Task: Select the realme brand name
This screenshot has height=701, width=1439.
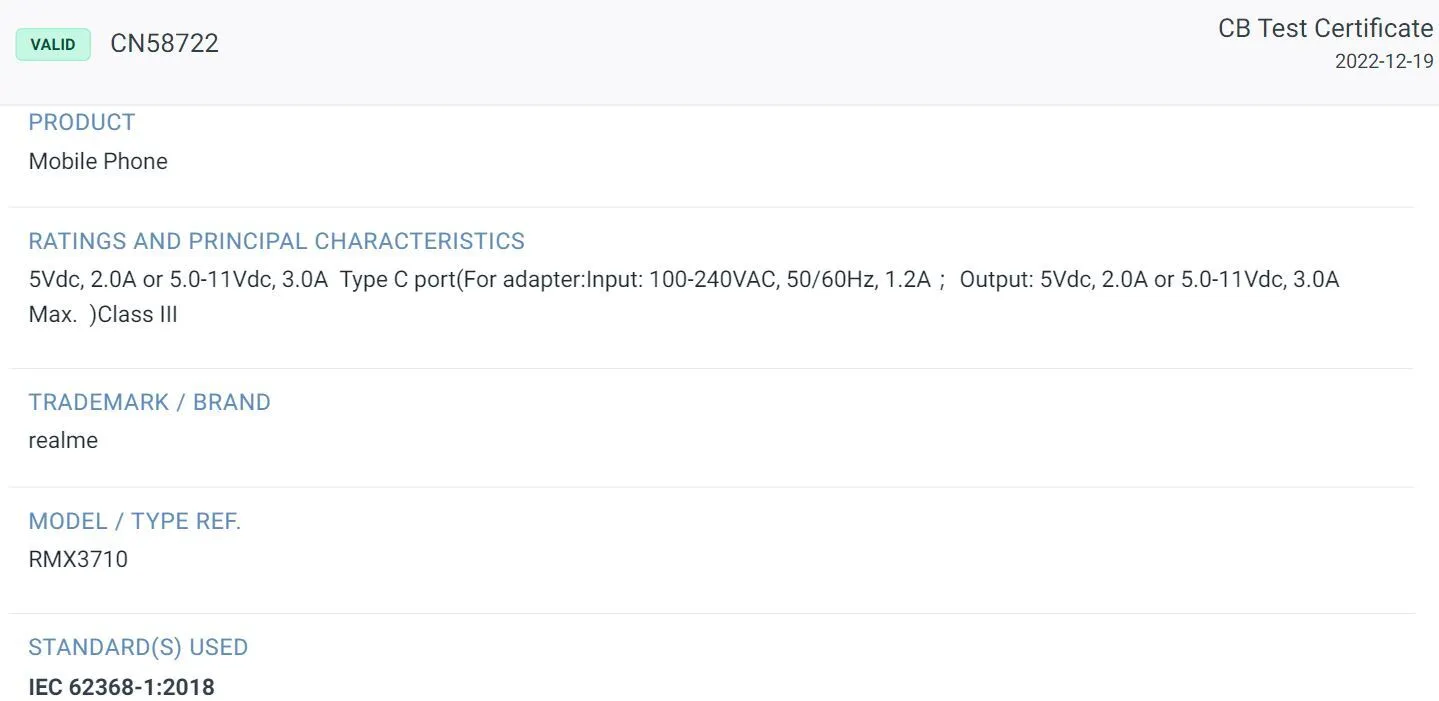Action: click(x=63, y=440)
